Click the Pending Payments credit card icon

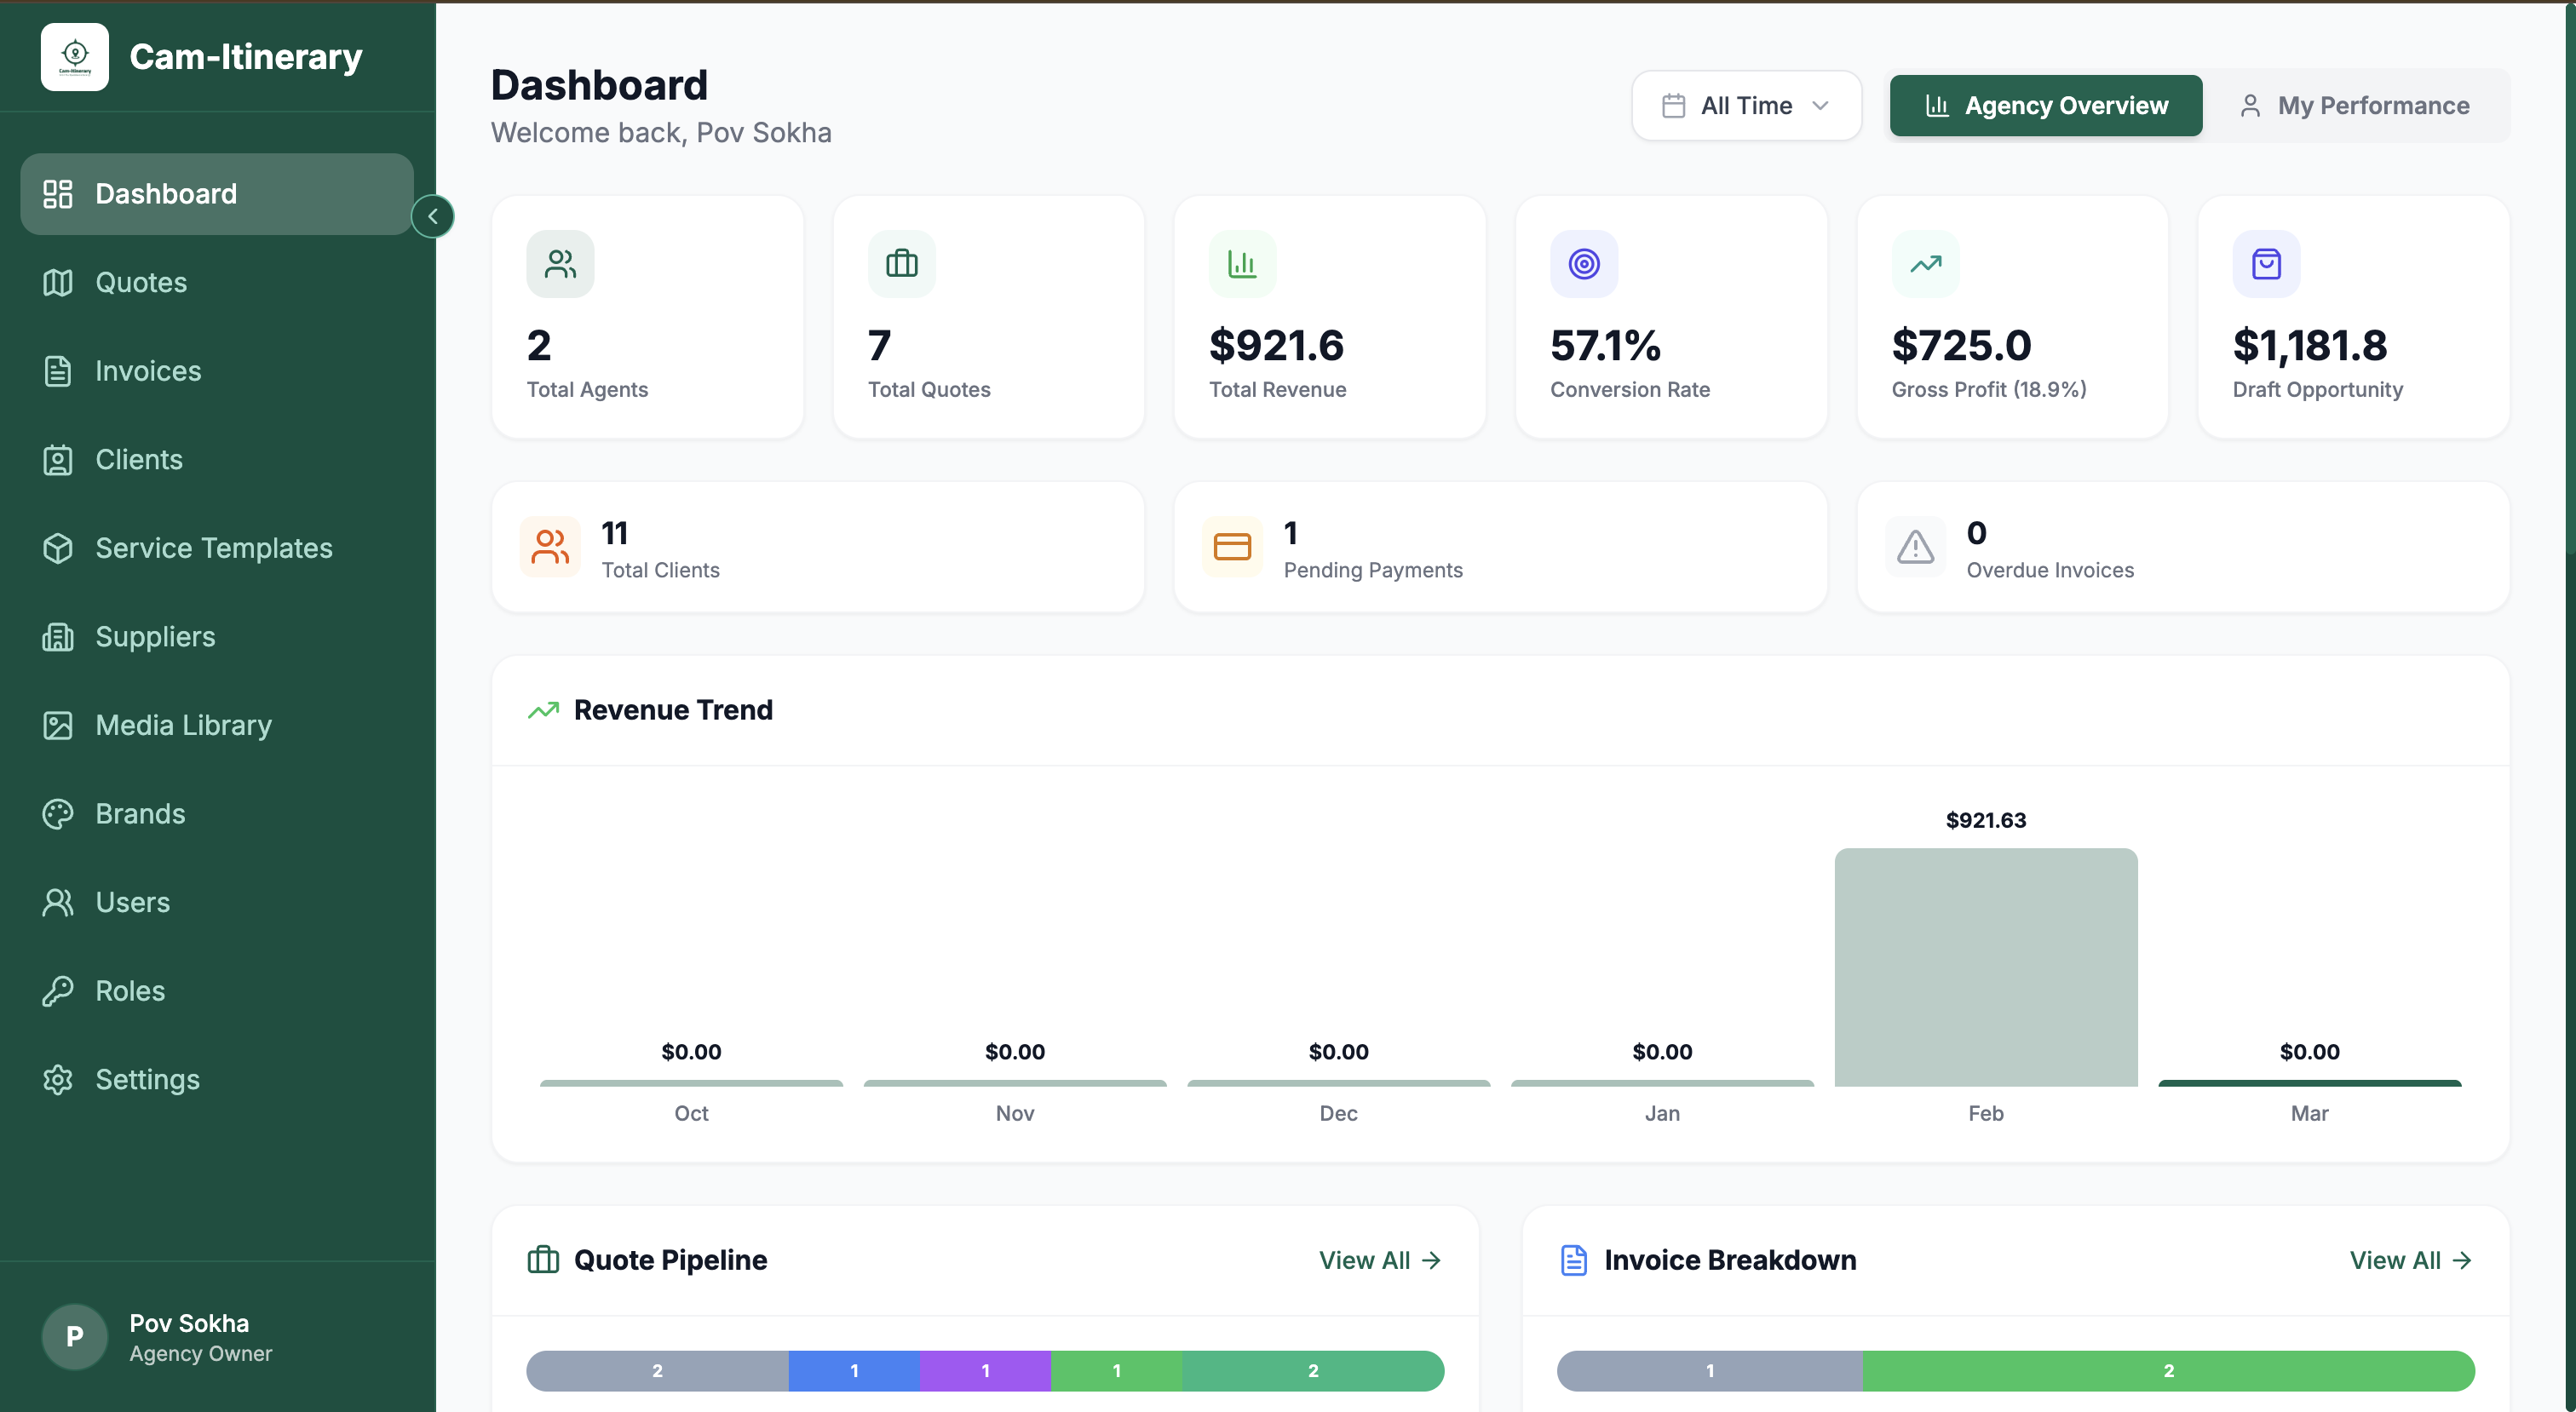(1231, 547)
